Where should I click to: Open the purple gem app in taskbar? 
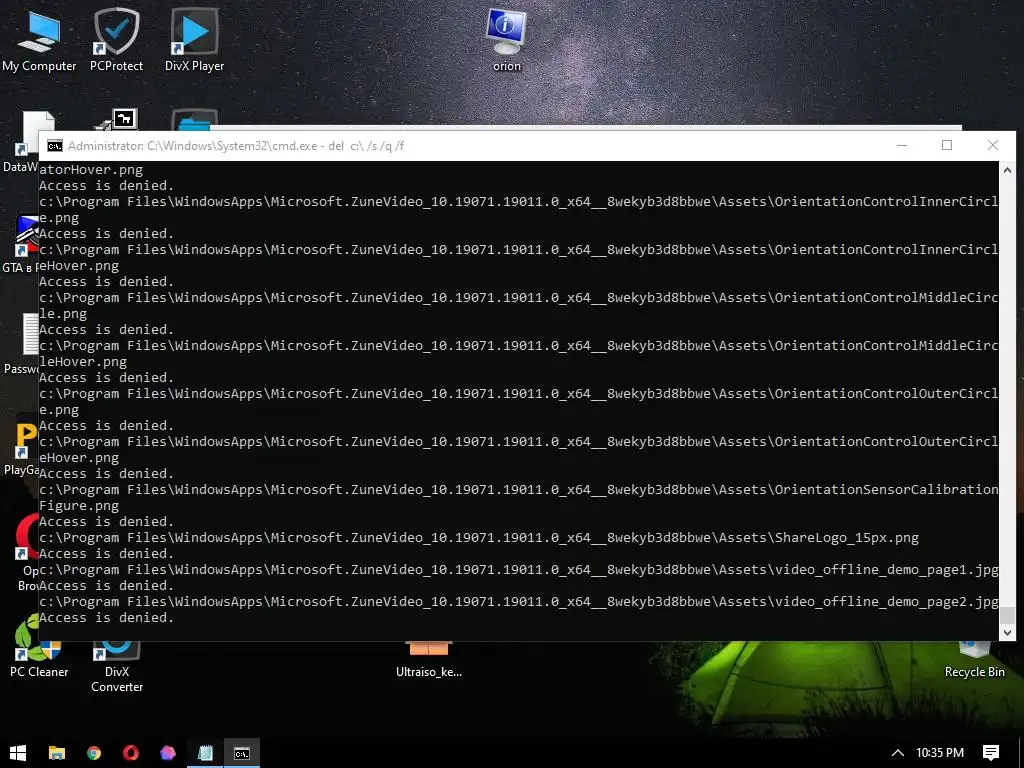[168, 753]
